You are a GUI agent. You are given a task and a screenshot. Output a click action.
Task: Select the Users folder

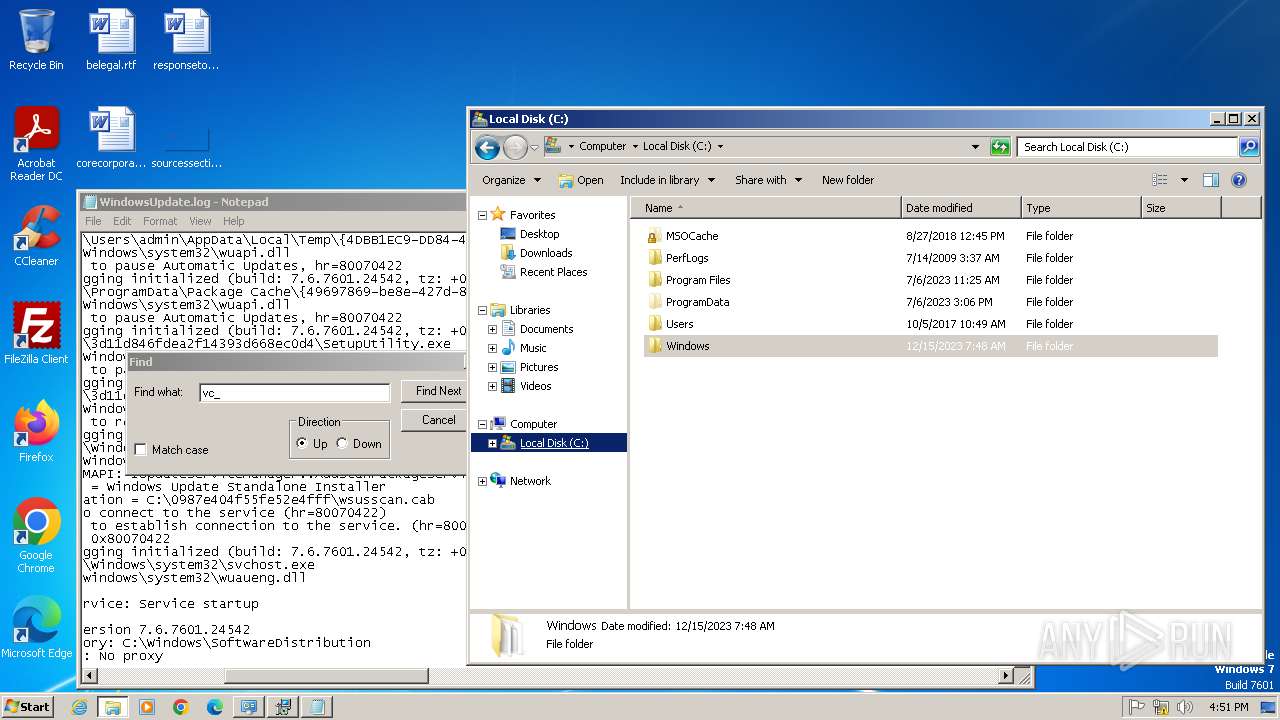click(679, 324)
